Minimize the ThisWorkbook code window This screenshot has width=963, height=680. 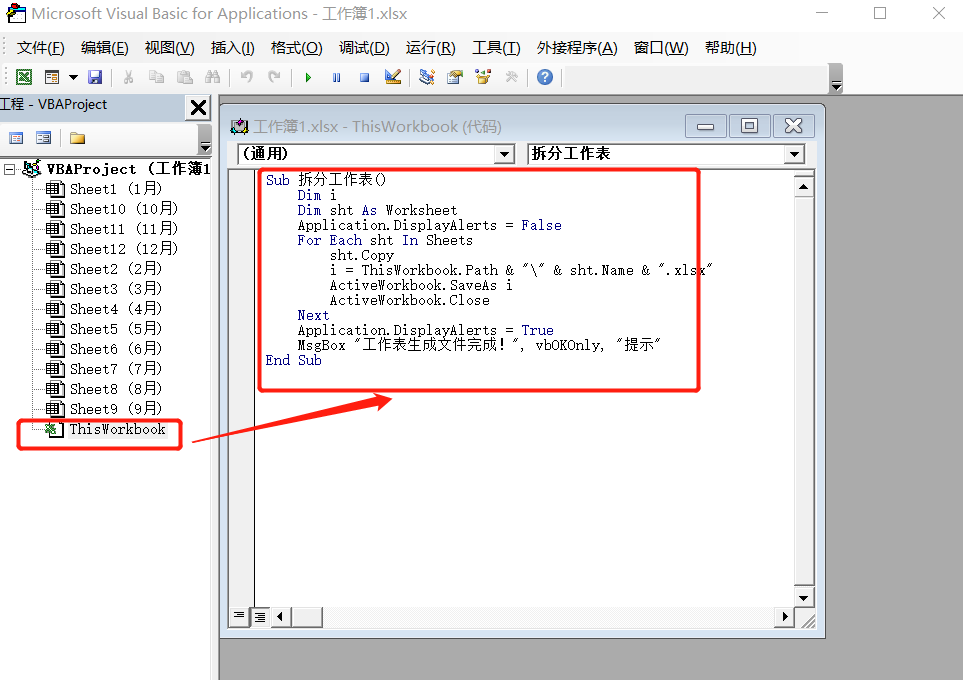706,126
